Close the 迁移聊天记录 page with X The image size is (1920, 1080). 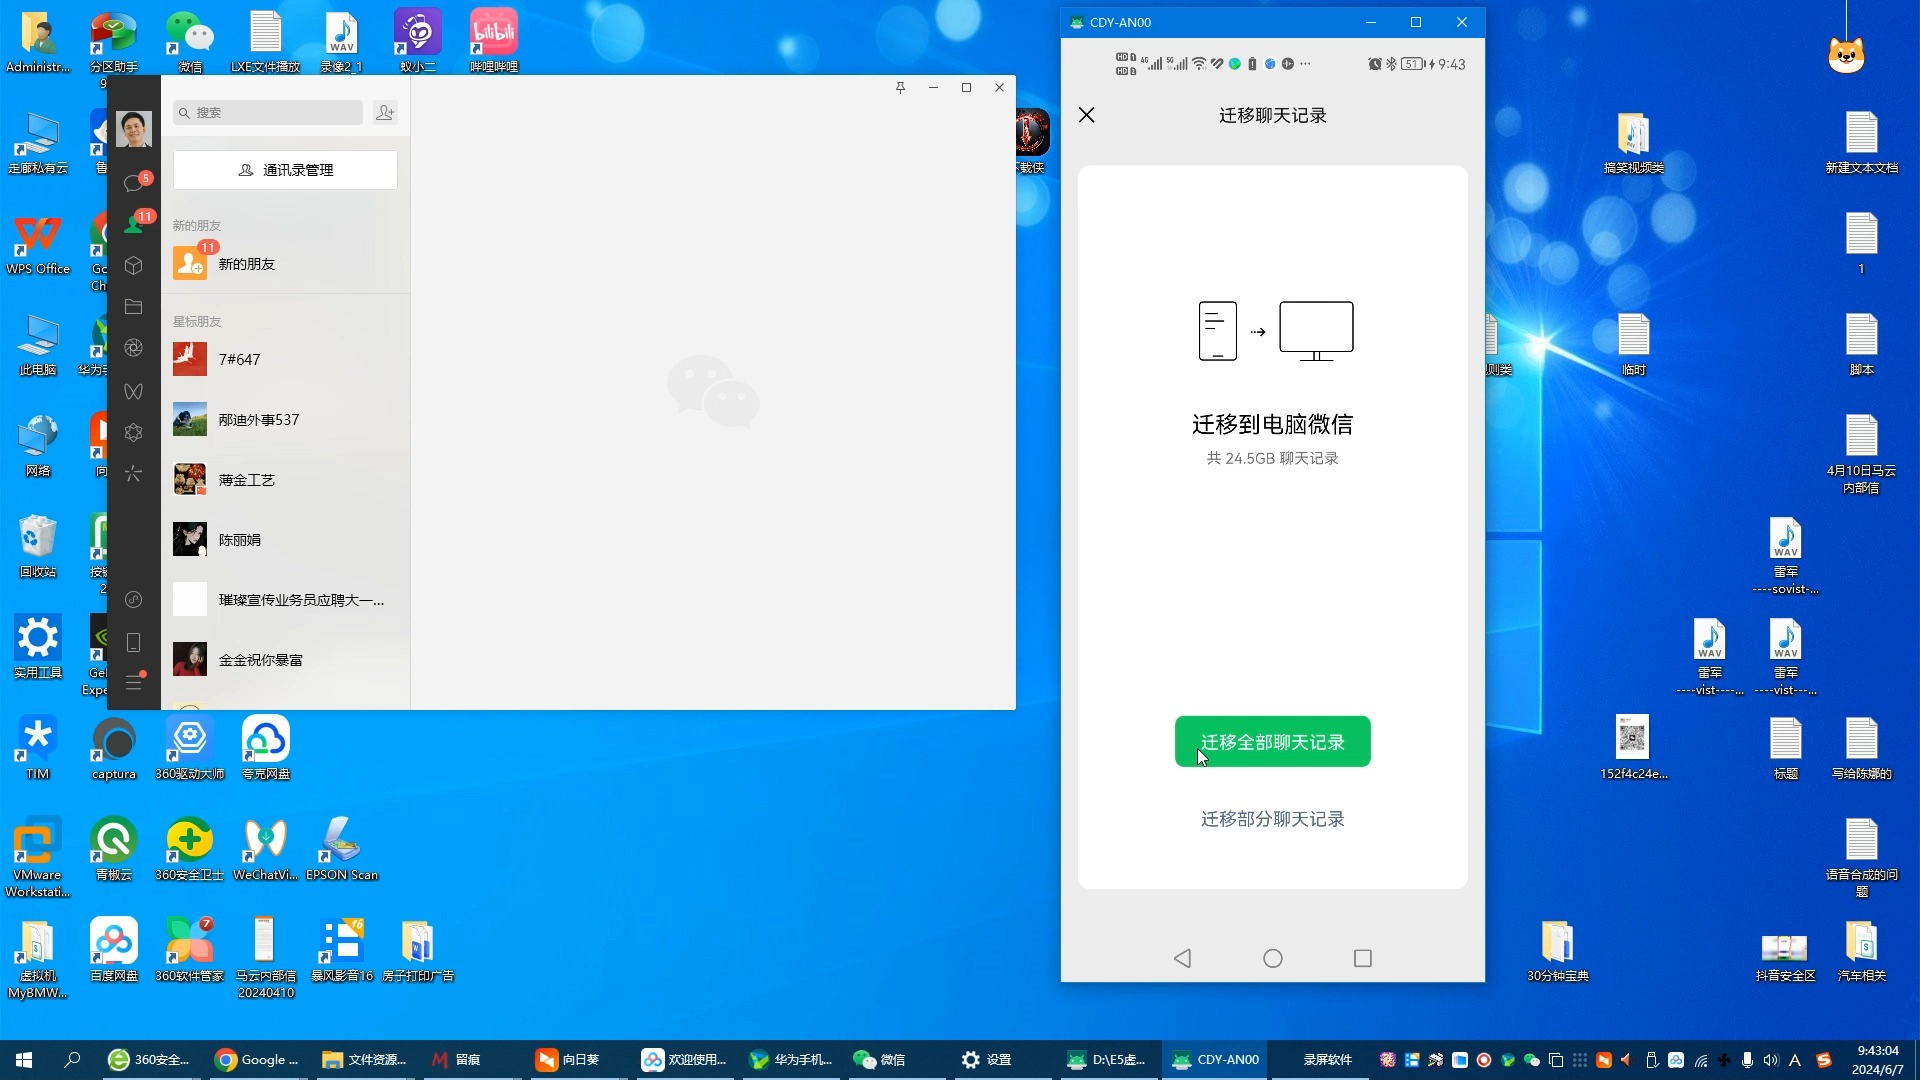click(1087, 115)
